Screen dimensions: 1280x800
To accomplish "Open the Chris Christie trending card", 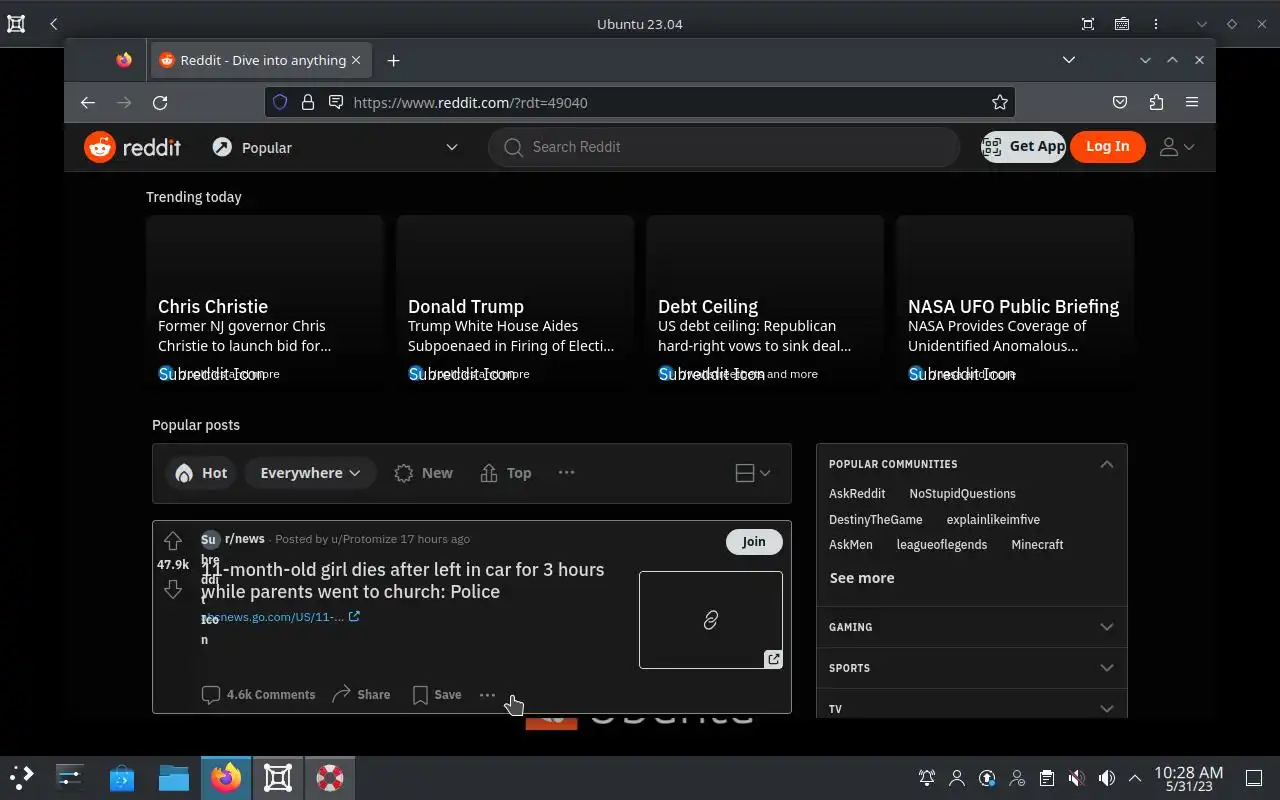I will [265, 304].
